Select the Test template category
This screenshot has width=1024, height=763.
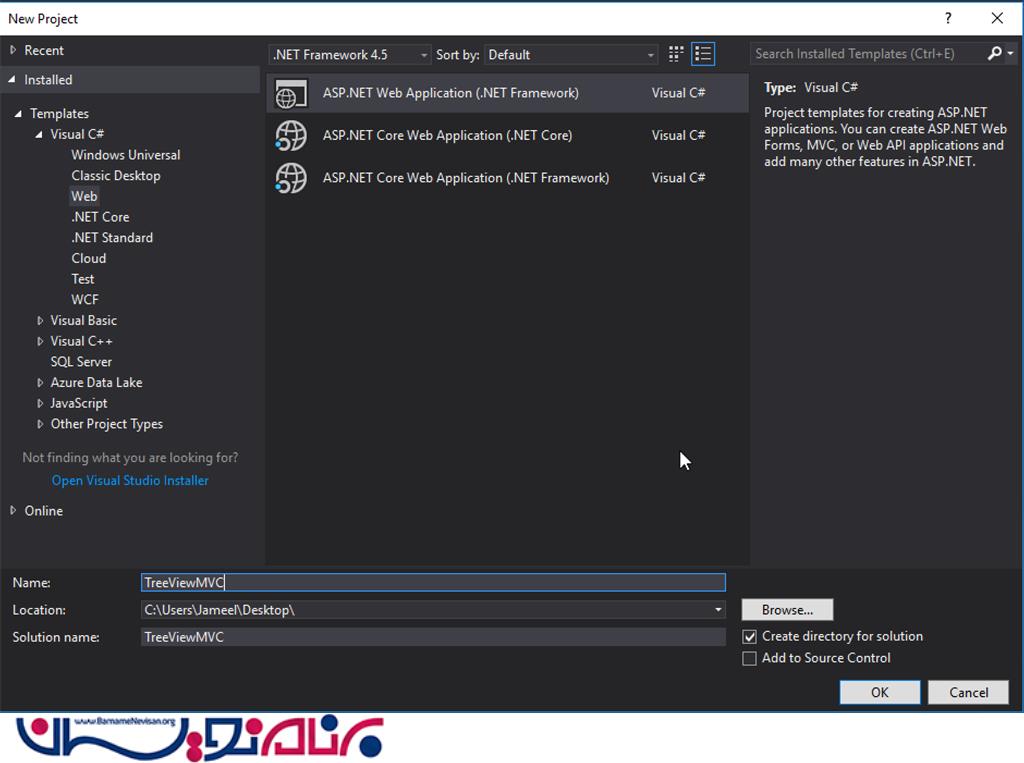point(83,279)
